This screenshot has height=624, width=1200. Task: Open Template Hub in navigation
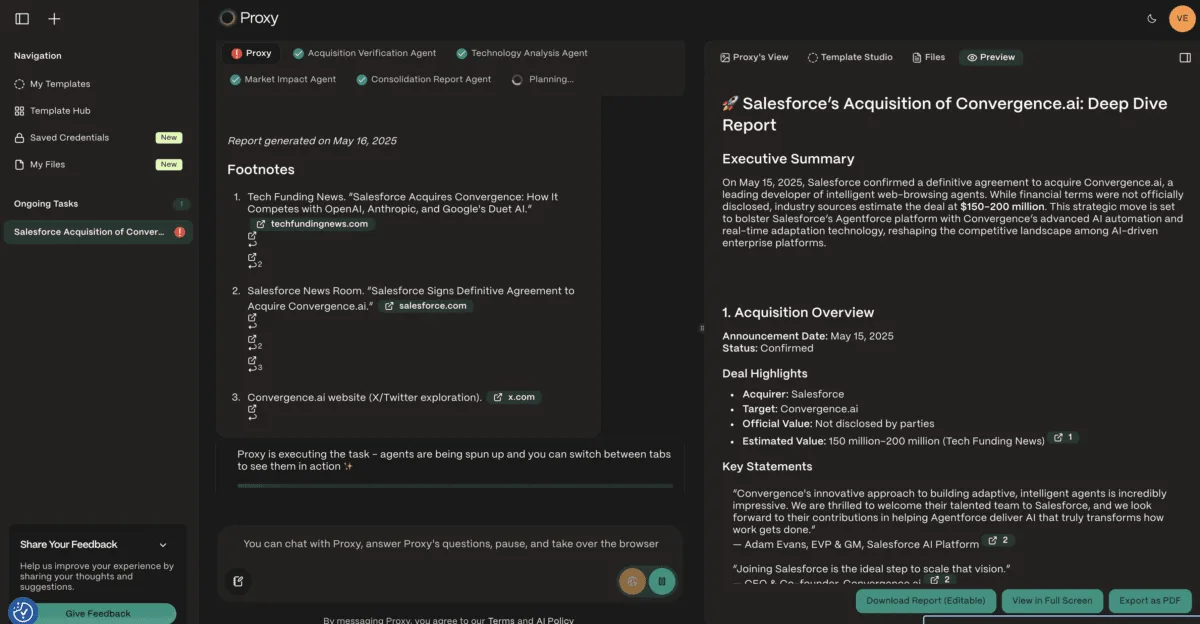coord(60,111)
